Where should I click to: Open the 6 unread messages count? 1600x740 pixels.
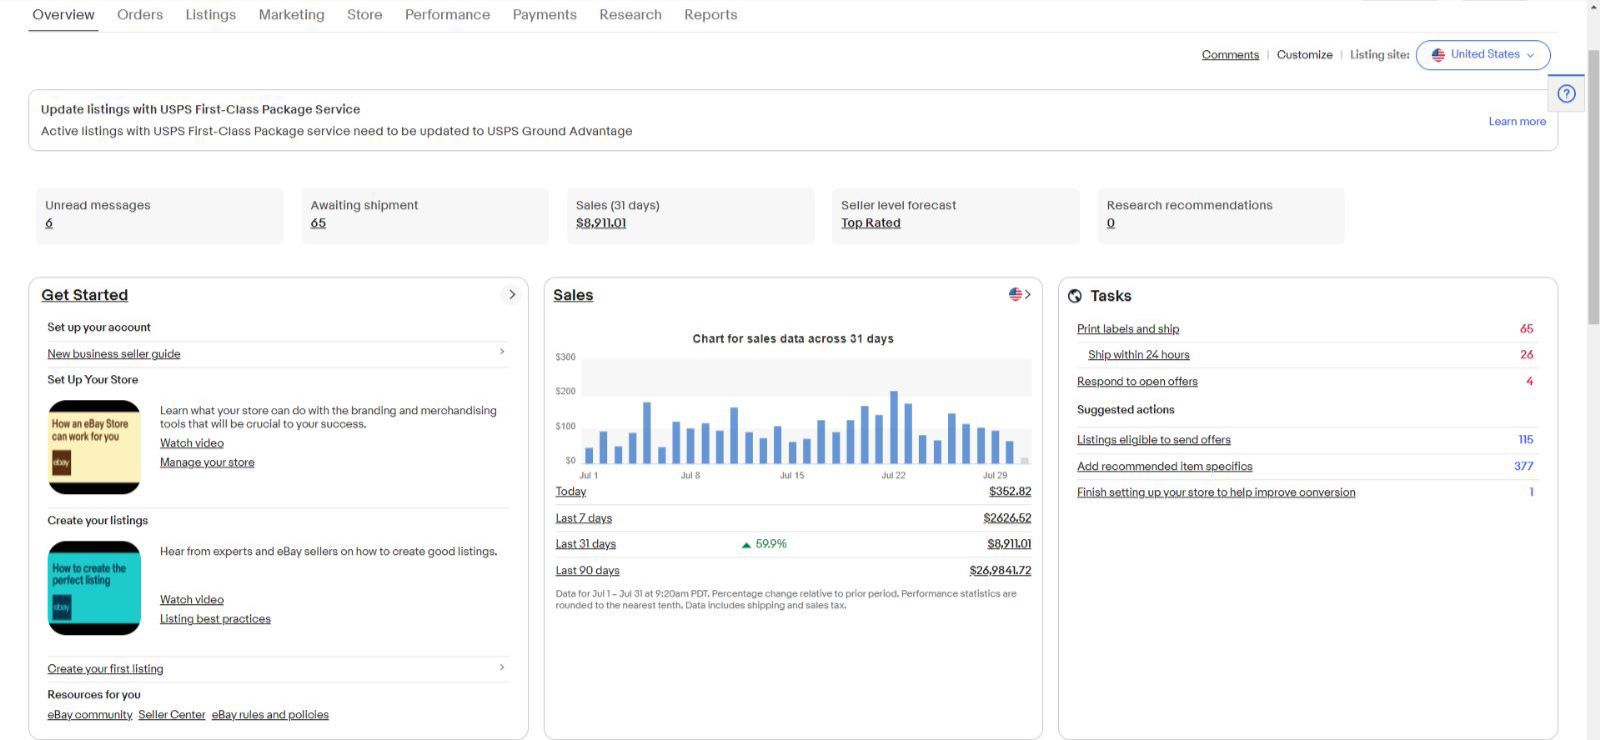click(49, 223)
